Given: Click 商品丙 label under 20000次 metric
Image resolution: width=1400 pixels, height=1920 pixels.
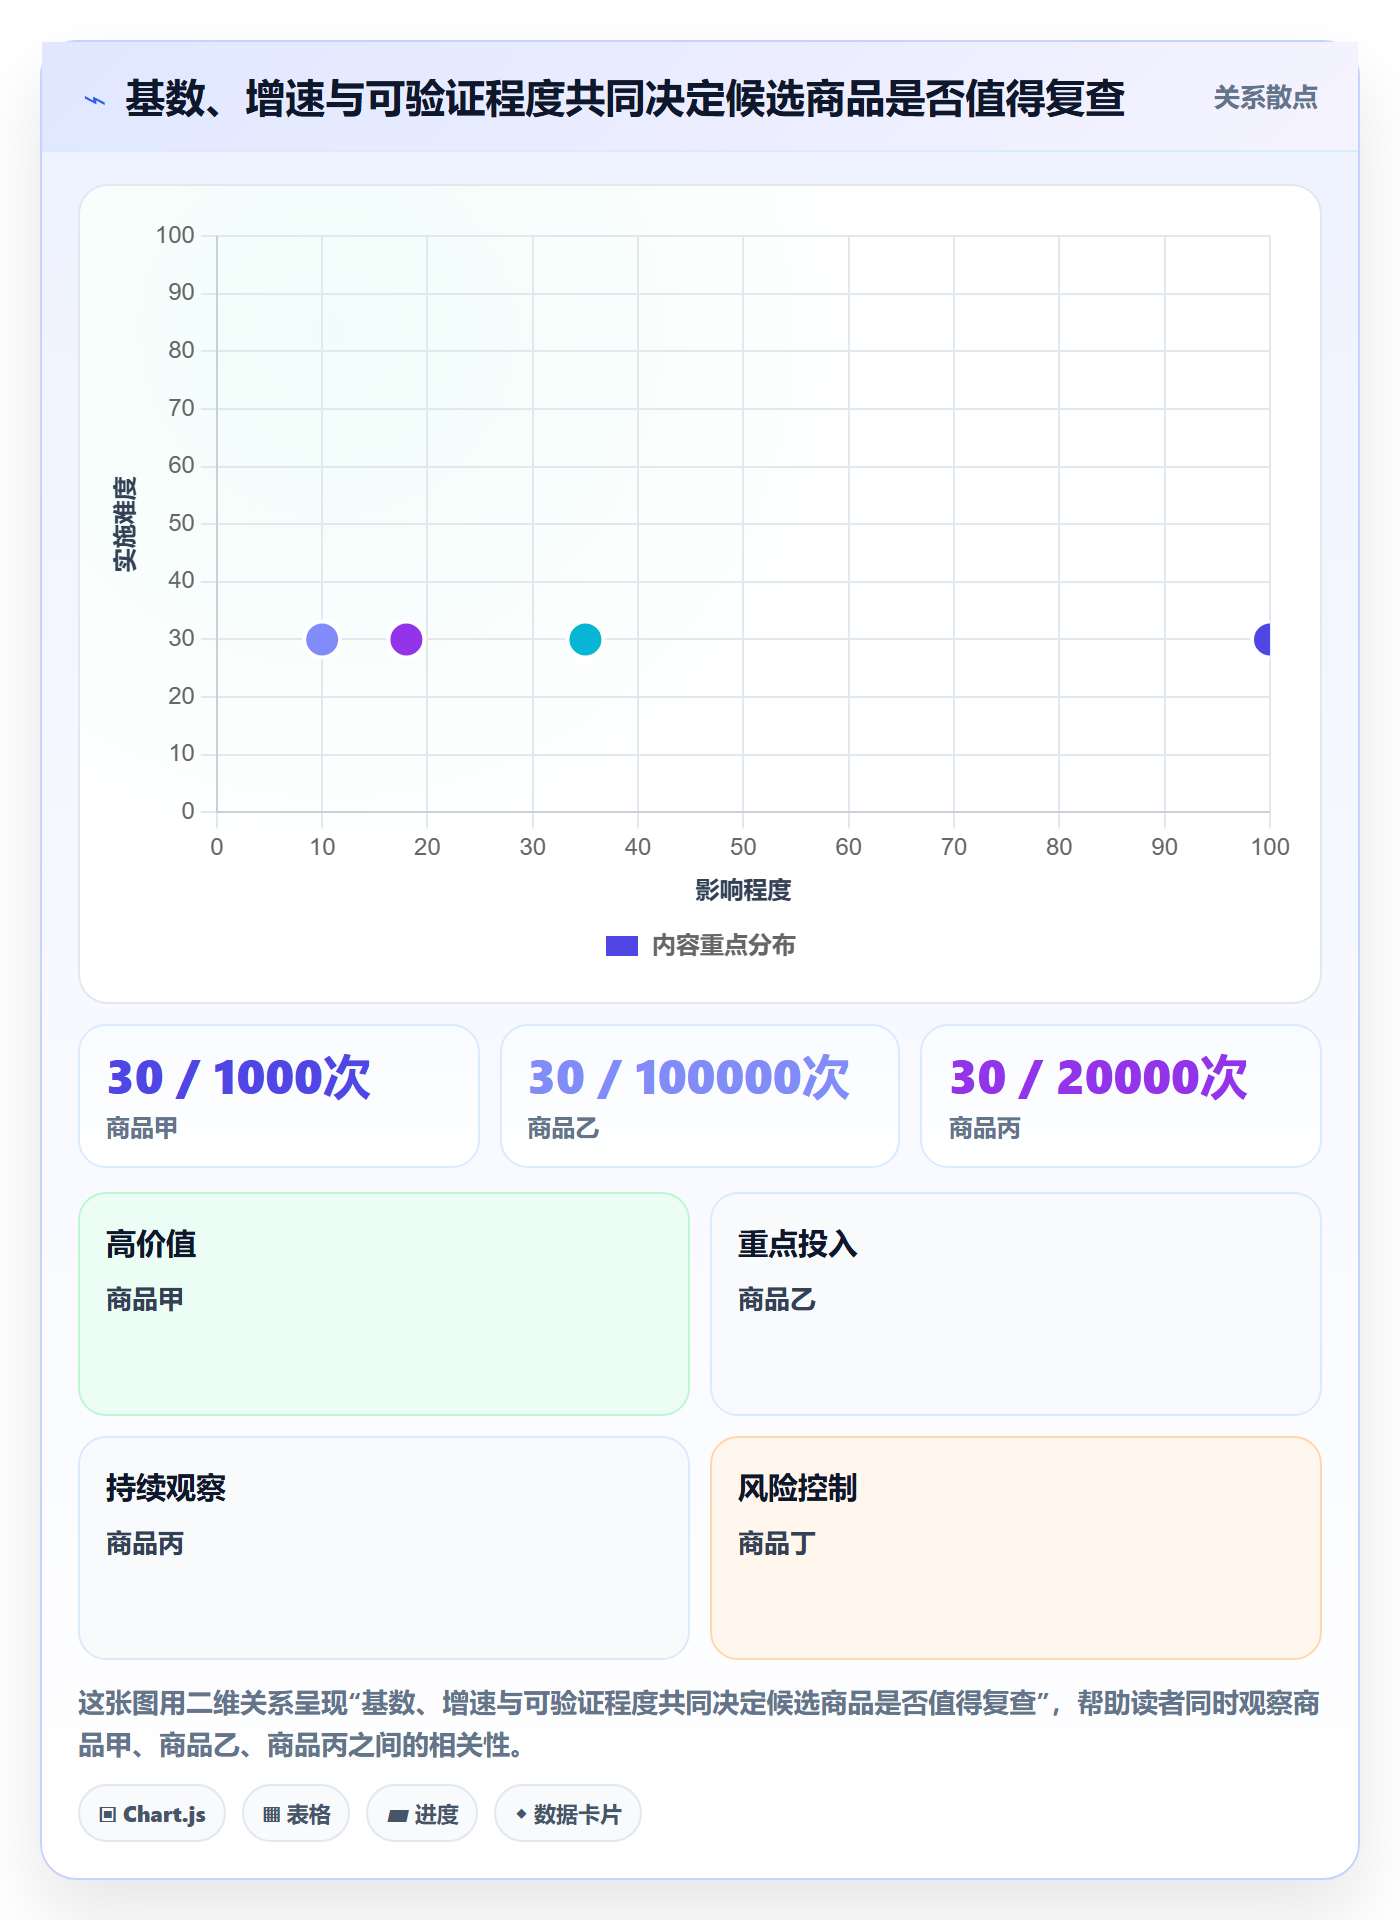Looking at the screenshot, I should pos(985,1128).
